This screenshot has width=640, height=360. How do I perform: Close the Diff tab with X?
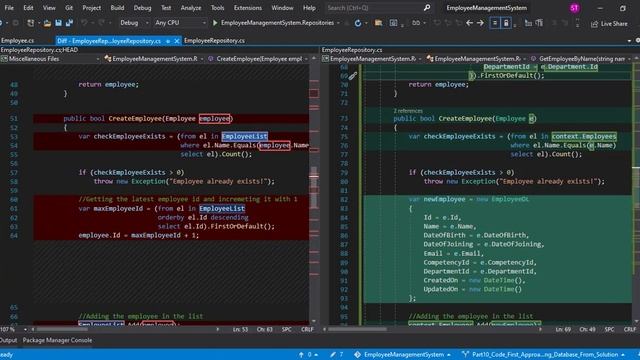point(177,41)
